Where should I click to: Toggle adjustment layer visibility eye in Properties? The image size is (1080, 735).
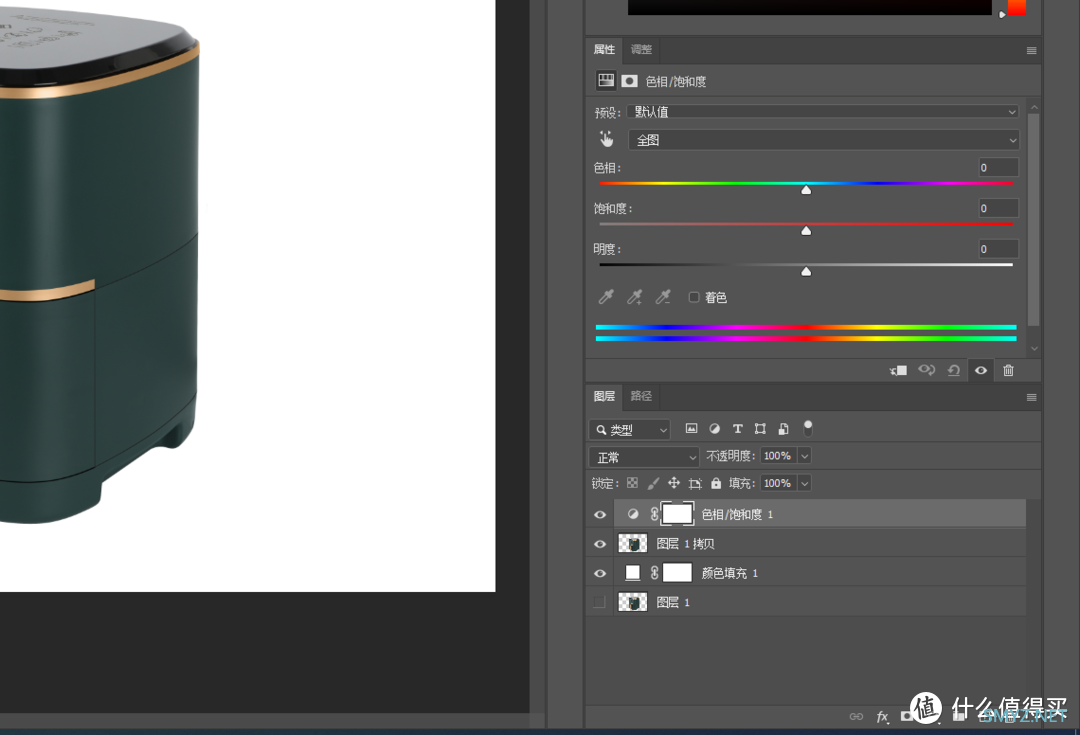981,371
